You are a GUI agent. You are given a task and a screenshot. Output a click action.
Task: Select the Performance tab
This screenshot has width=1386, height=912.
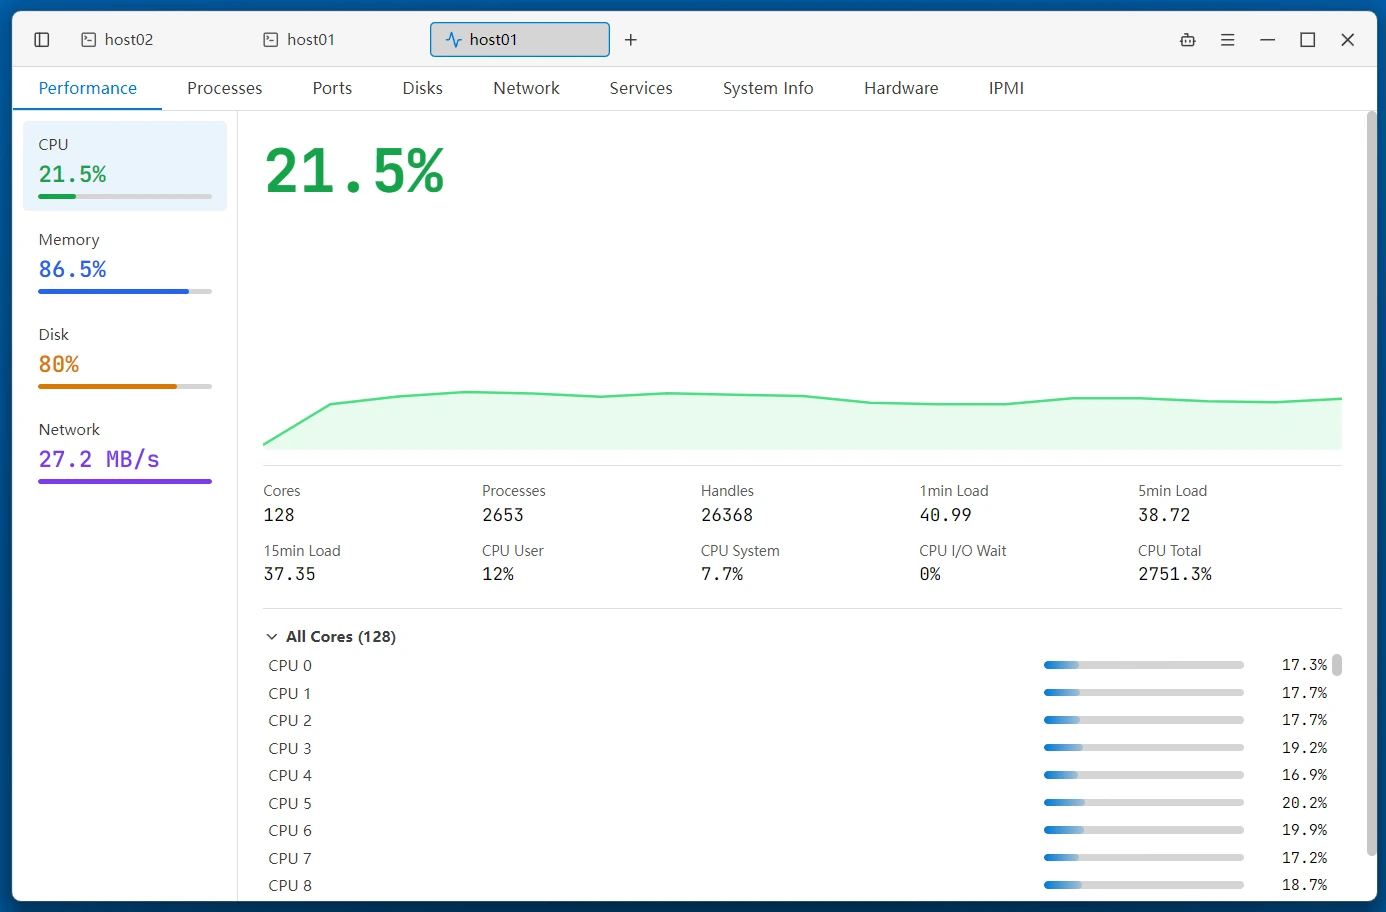[88, 88]
